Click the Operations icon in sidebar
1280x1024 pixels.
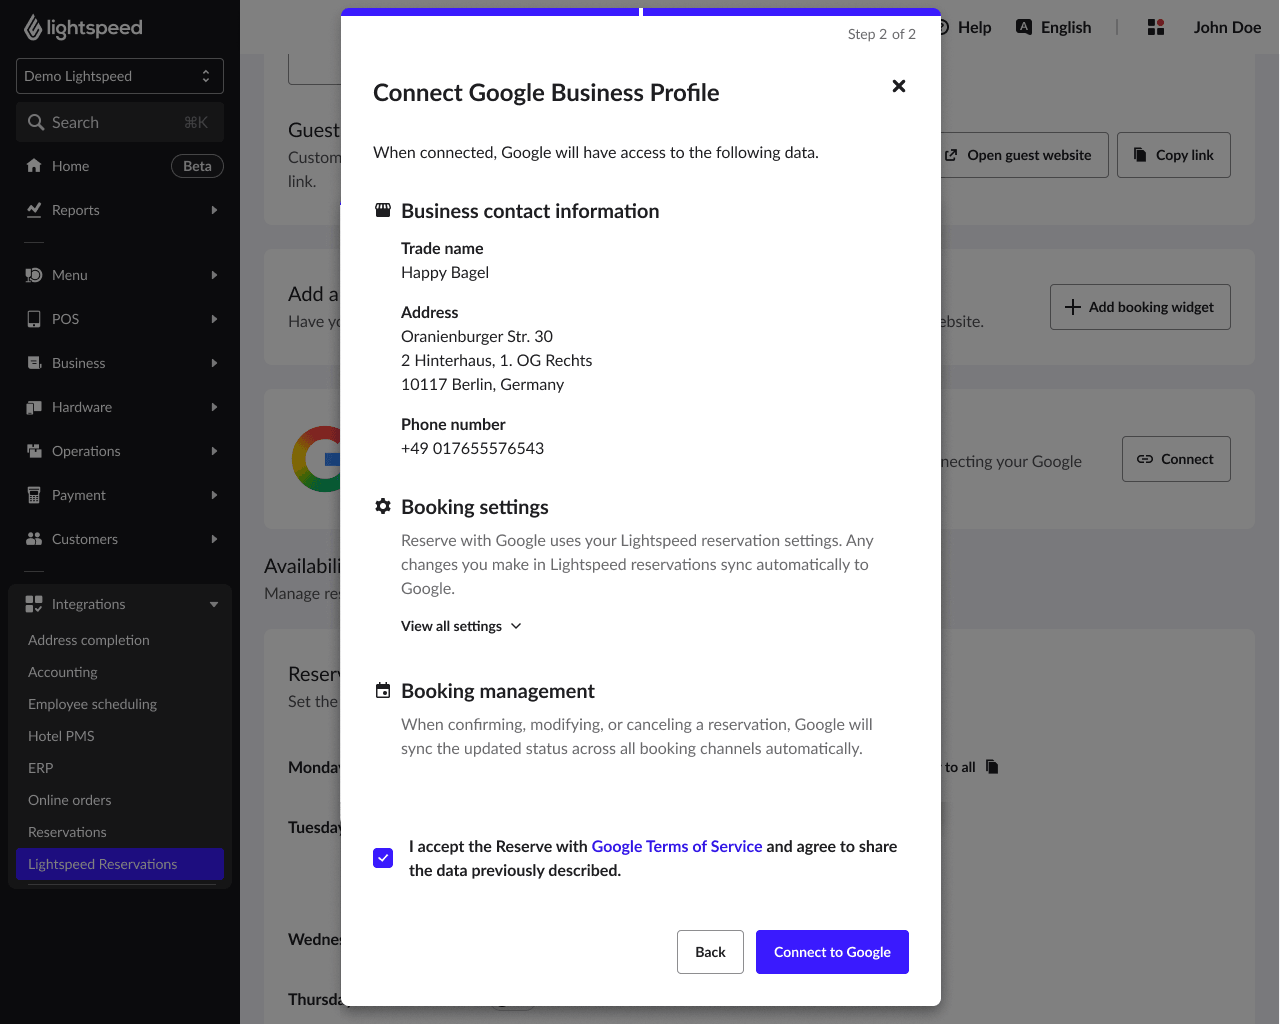34,451
